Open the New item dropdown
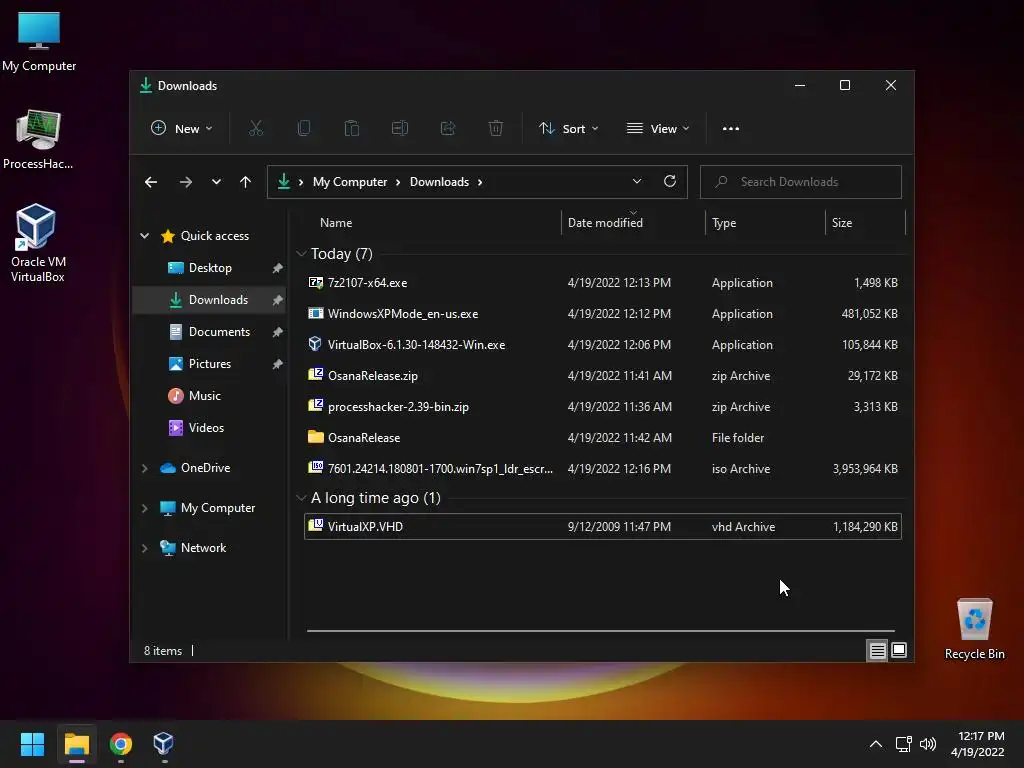The width and height of the screenshot is (1024, 768). [182, 129]
